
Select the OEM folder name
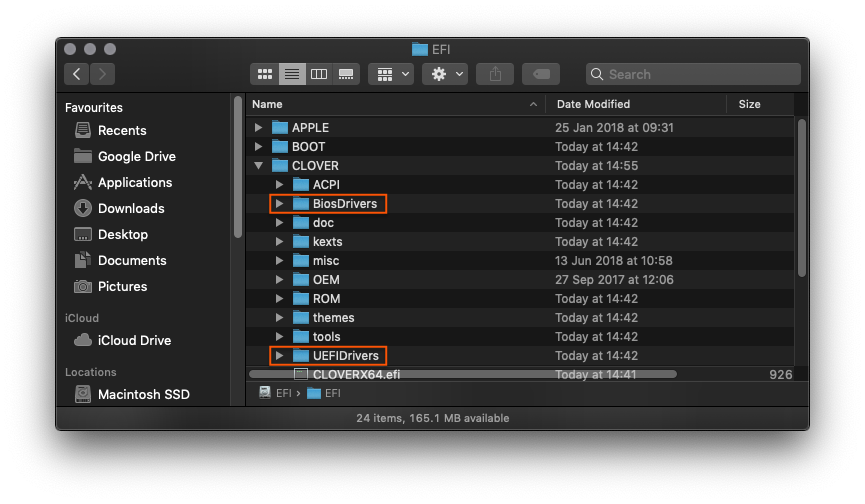[326, 280]
